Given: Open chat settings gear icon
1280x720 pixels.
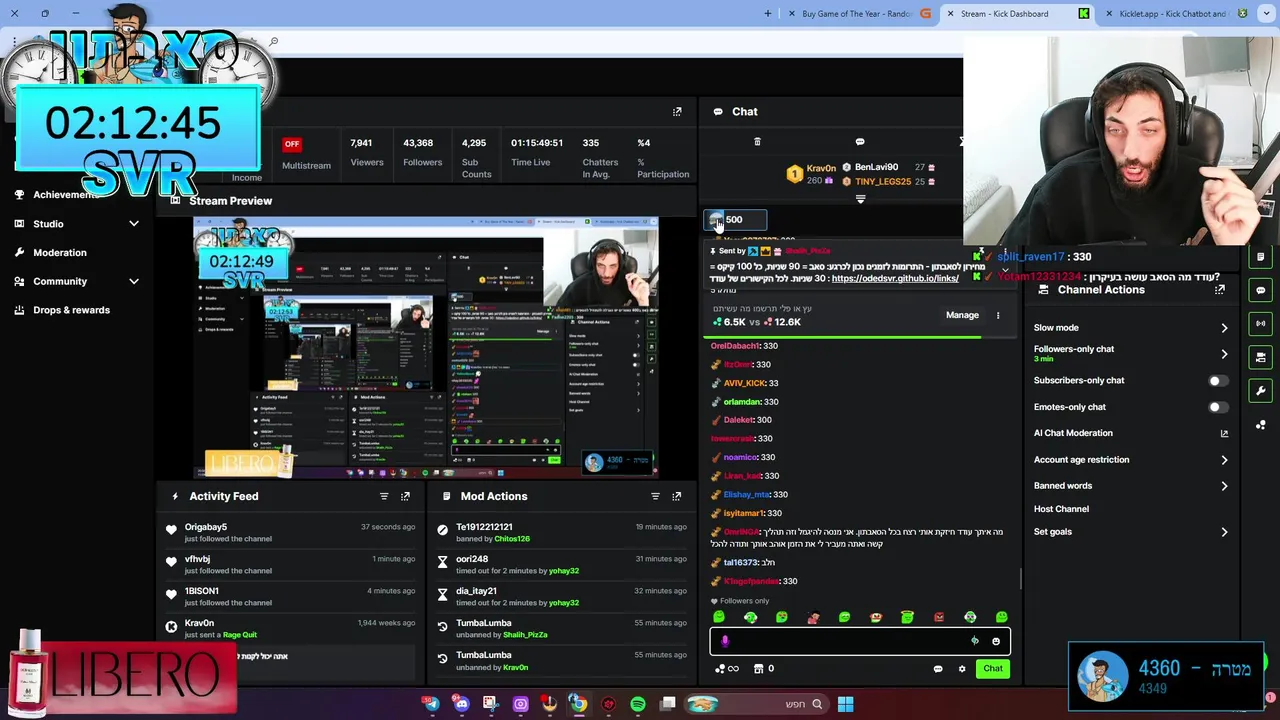Looking at the screenshot, I should 962,669.
